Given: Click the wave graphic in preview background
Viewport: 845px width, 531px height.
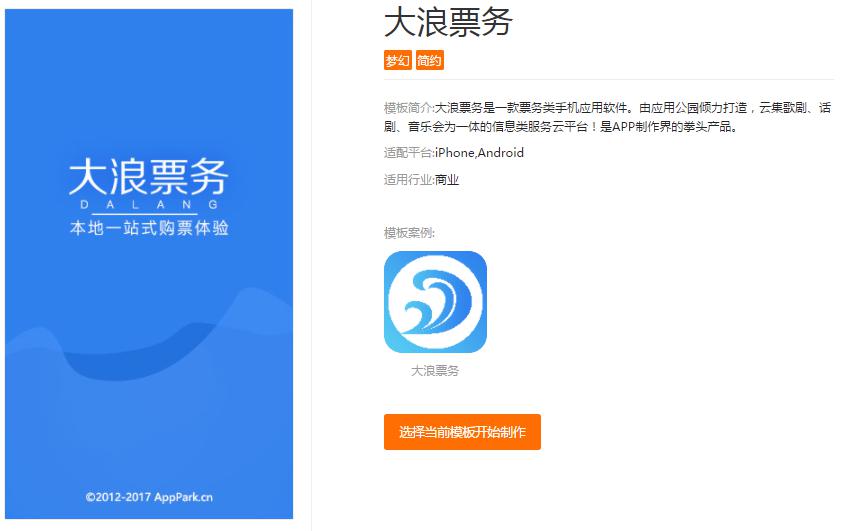Looking at the screenshot, I should click(149, 345).
